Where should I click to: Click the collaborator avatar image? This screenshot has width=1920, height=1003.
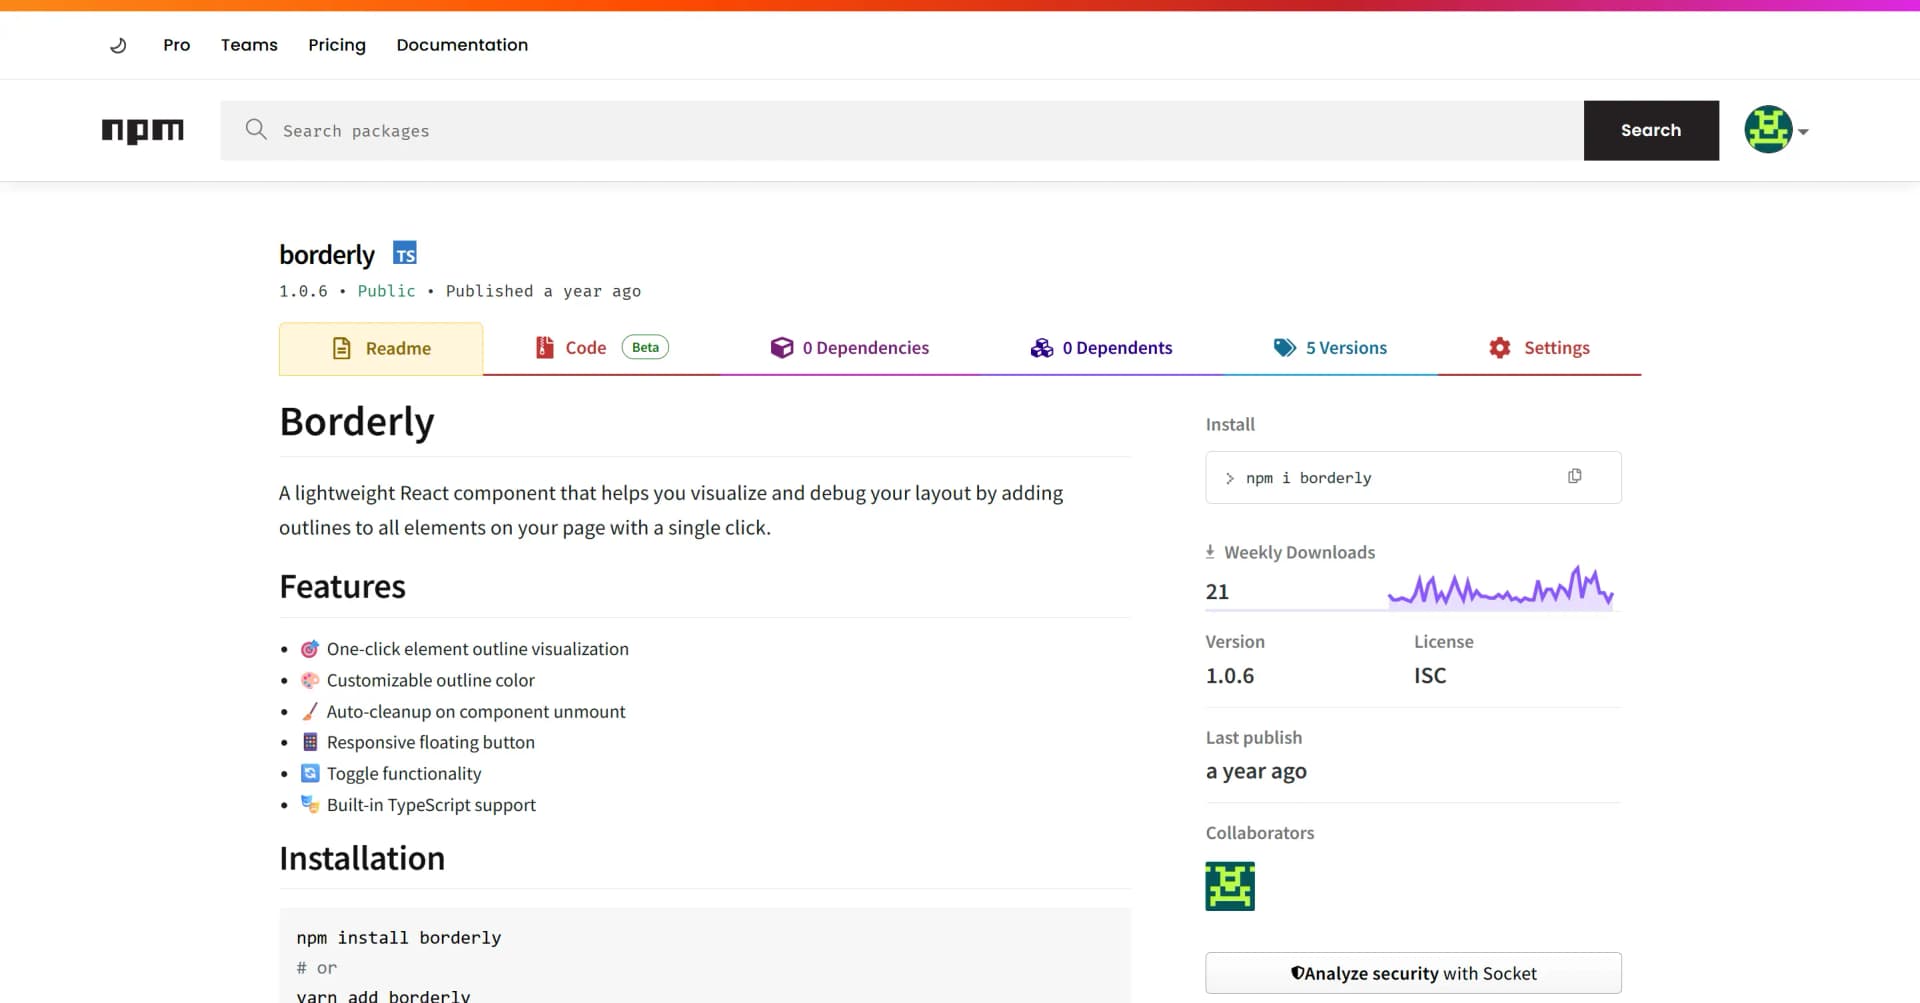click(x=1230, y=886)
